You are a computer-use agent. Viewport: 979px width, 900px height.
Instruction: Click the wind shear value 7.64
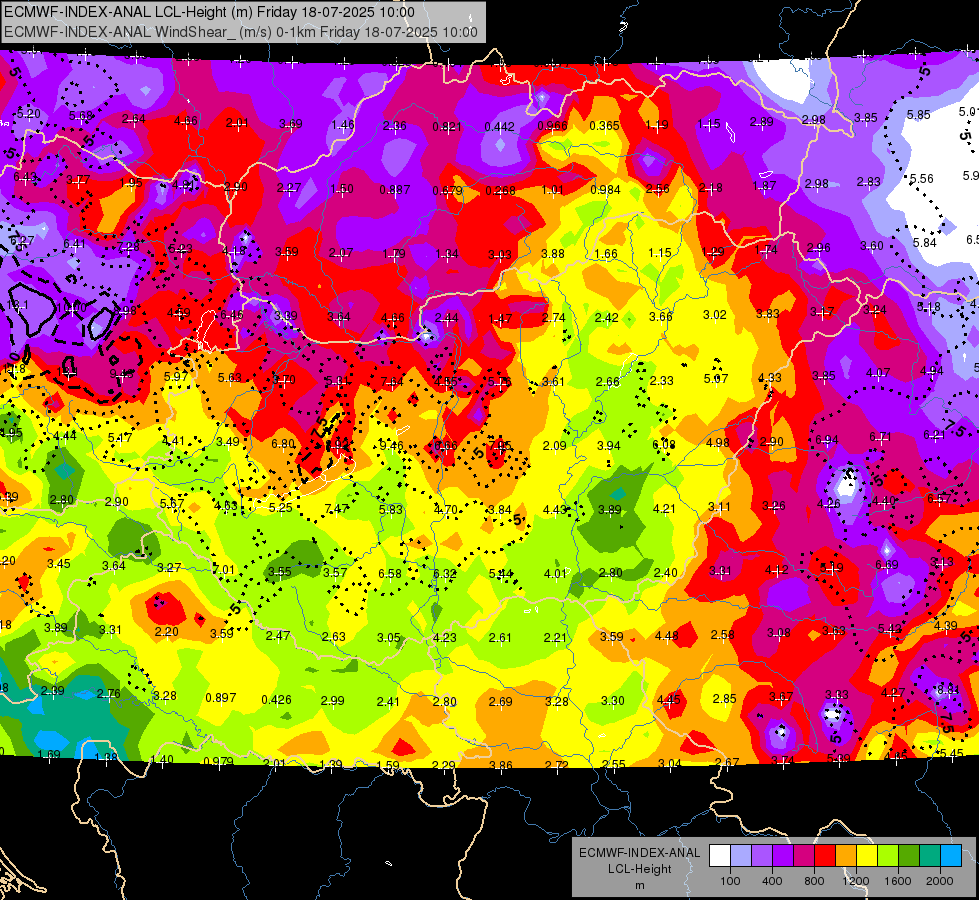pos(392,381)
